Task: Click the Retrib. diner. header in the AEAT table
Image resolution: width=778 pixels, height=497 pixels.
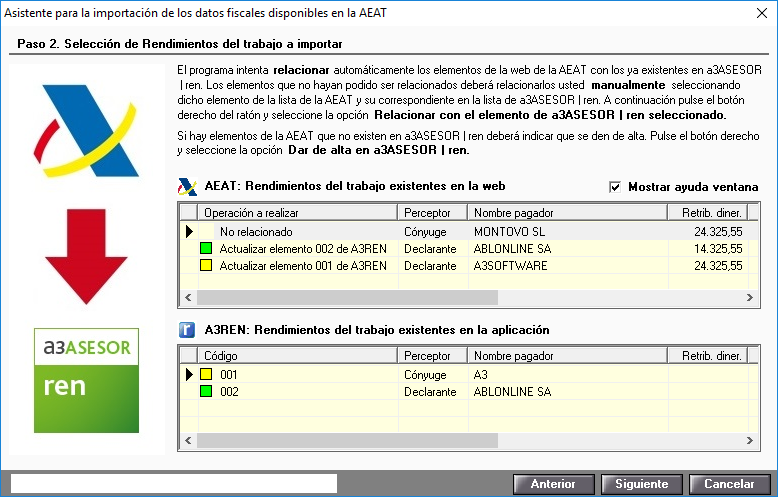Action: pos(708,213)
